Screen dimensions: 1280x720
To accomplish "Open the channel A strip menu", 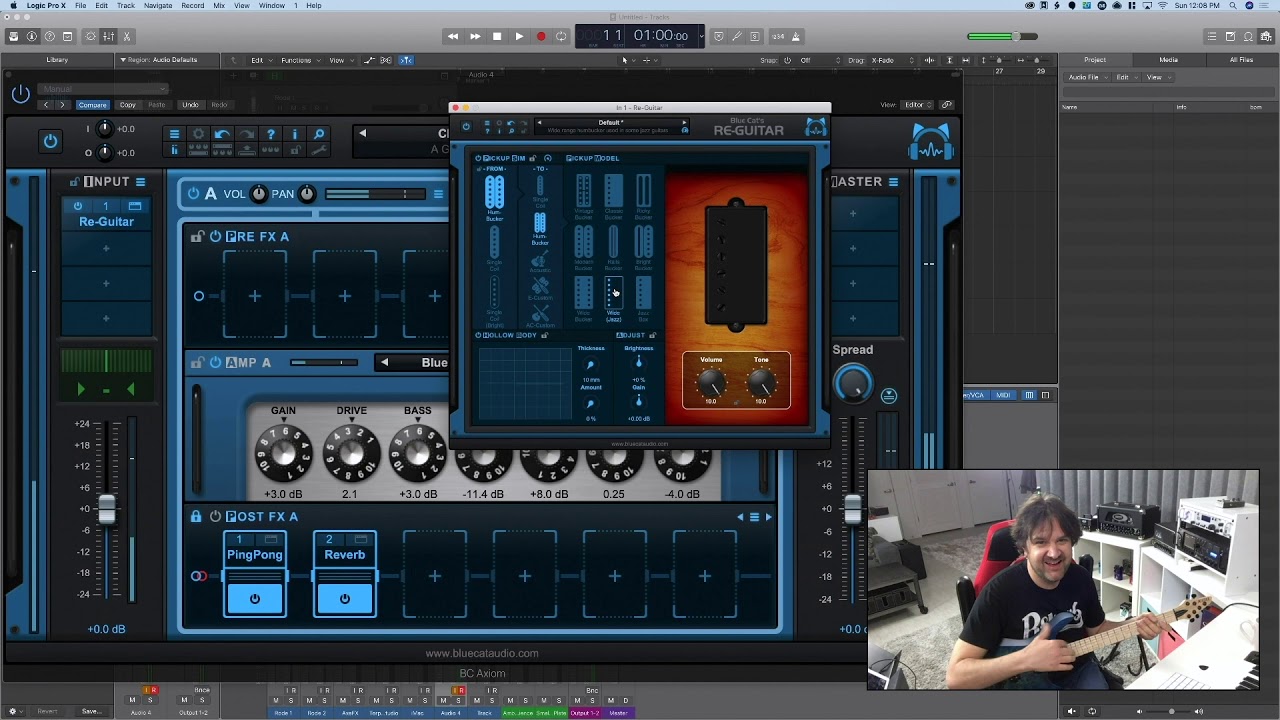I will point(438,194).
